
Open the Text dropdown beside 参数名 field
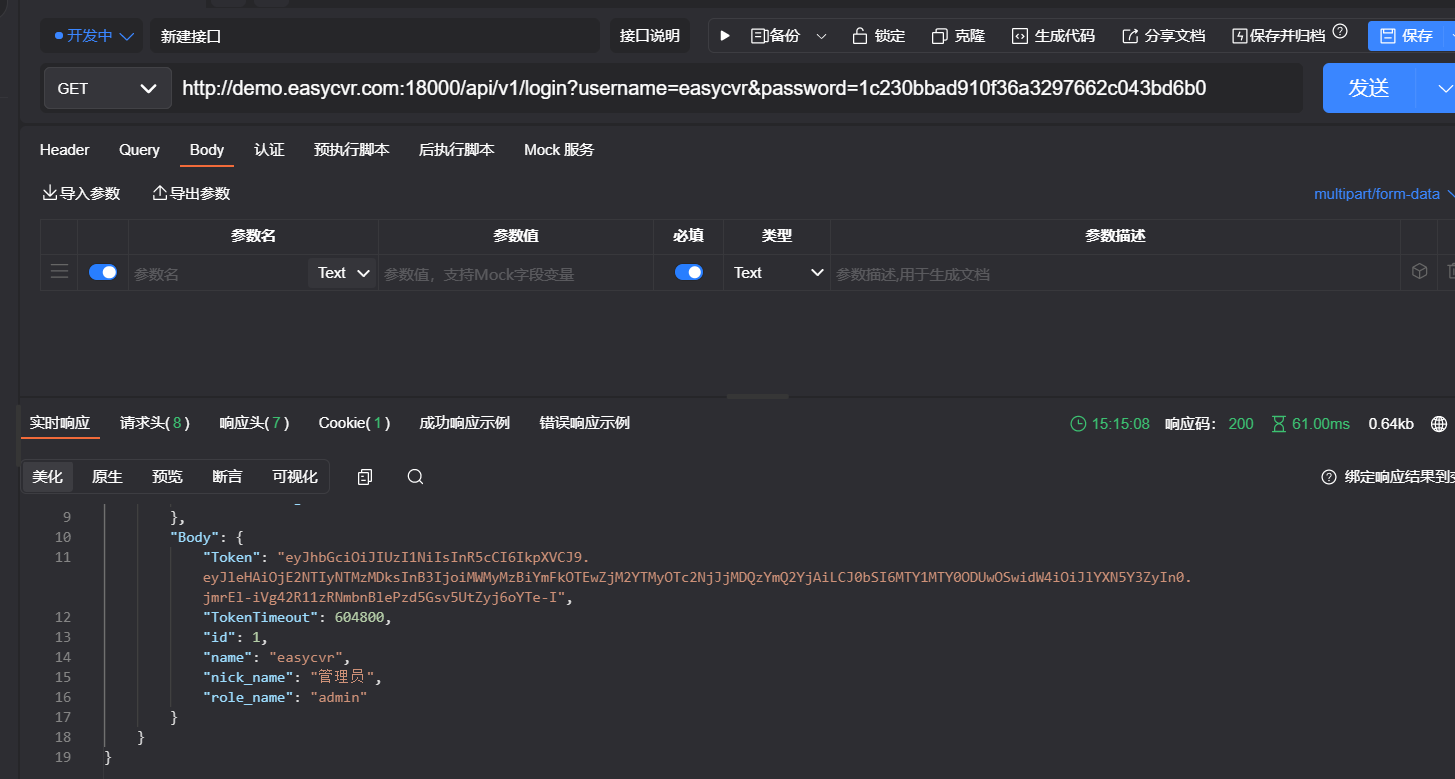pos(343,273)
